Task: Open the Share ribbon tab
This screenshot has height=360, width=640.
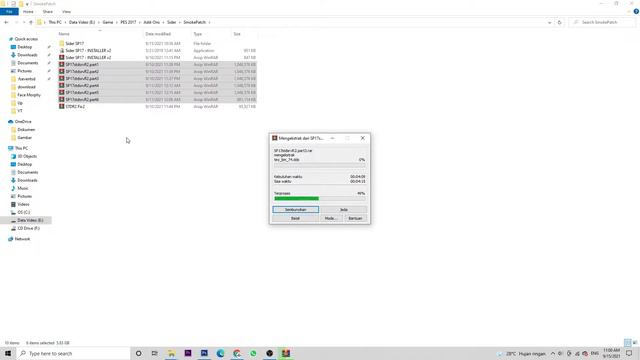Action: tap(48, 11)
